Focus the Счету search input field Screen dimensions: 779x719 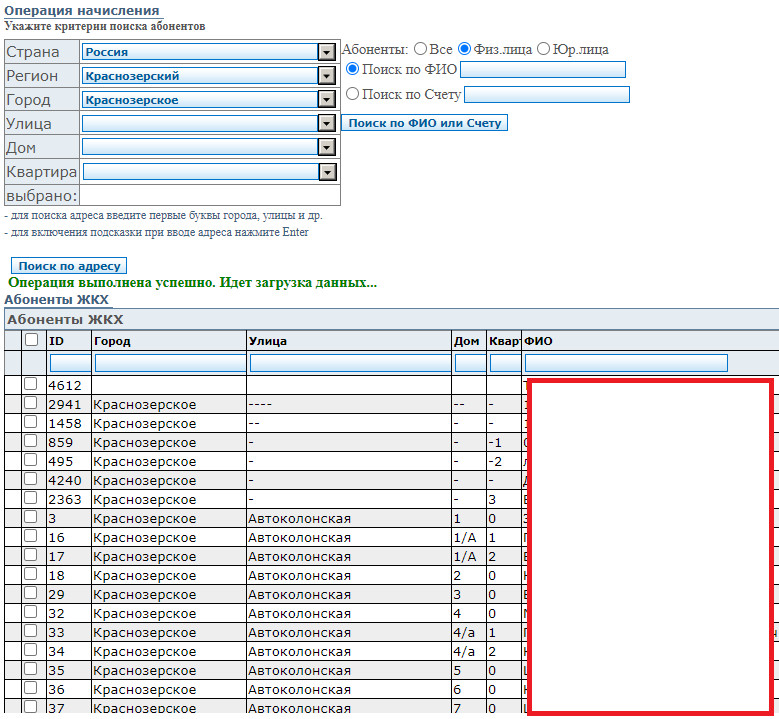(x=546, y=95)
